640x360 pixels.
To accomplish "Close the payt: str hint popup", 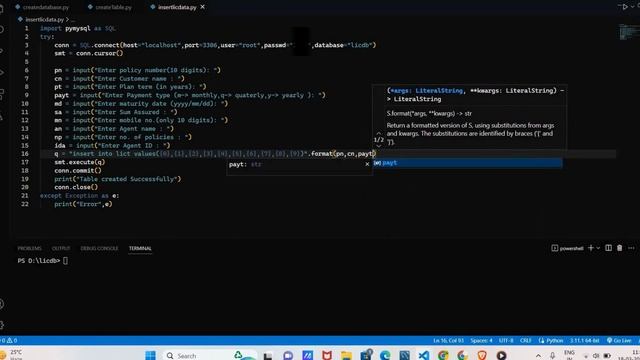I will [367, 164].
